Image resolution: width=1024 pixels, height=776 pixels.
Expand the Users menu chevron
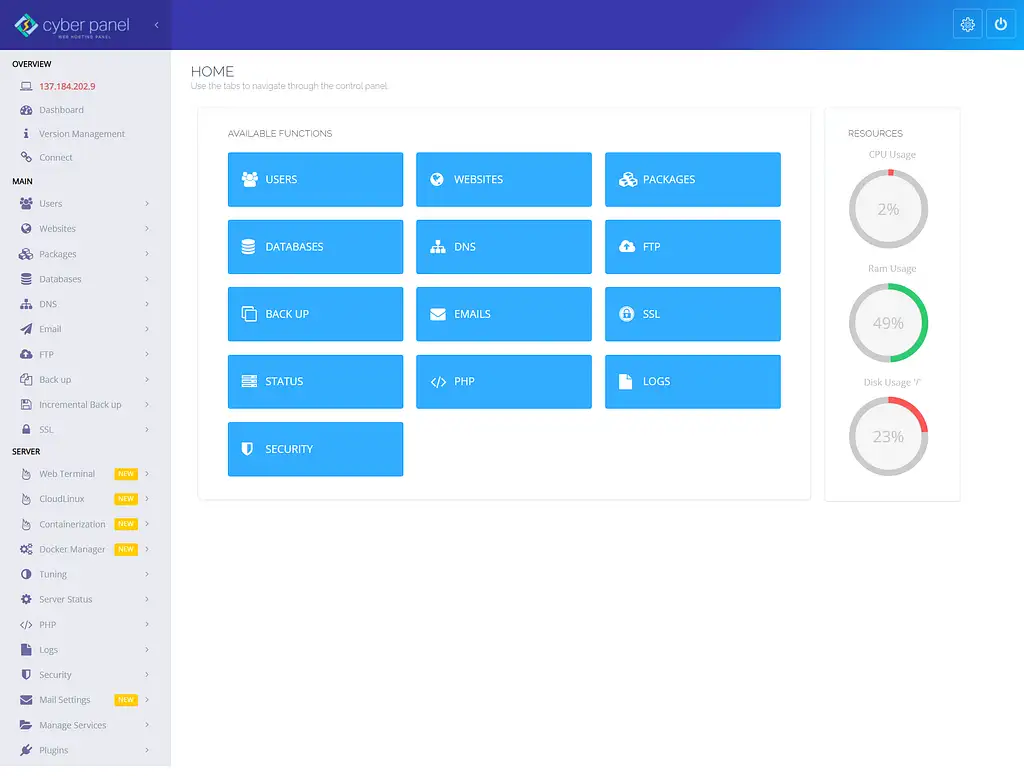(147, 203)
